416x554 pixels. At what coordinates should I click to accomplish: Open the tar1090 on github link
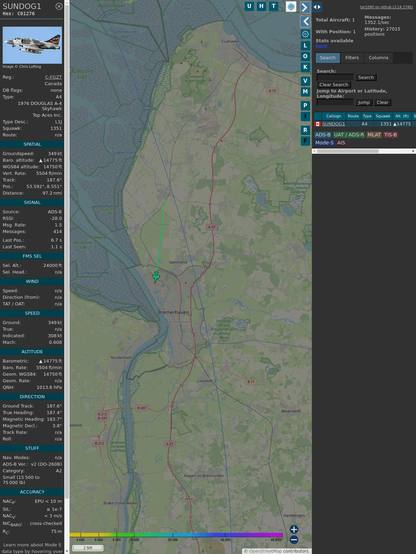386,7
